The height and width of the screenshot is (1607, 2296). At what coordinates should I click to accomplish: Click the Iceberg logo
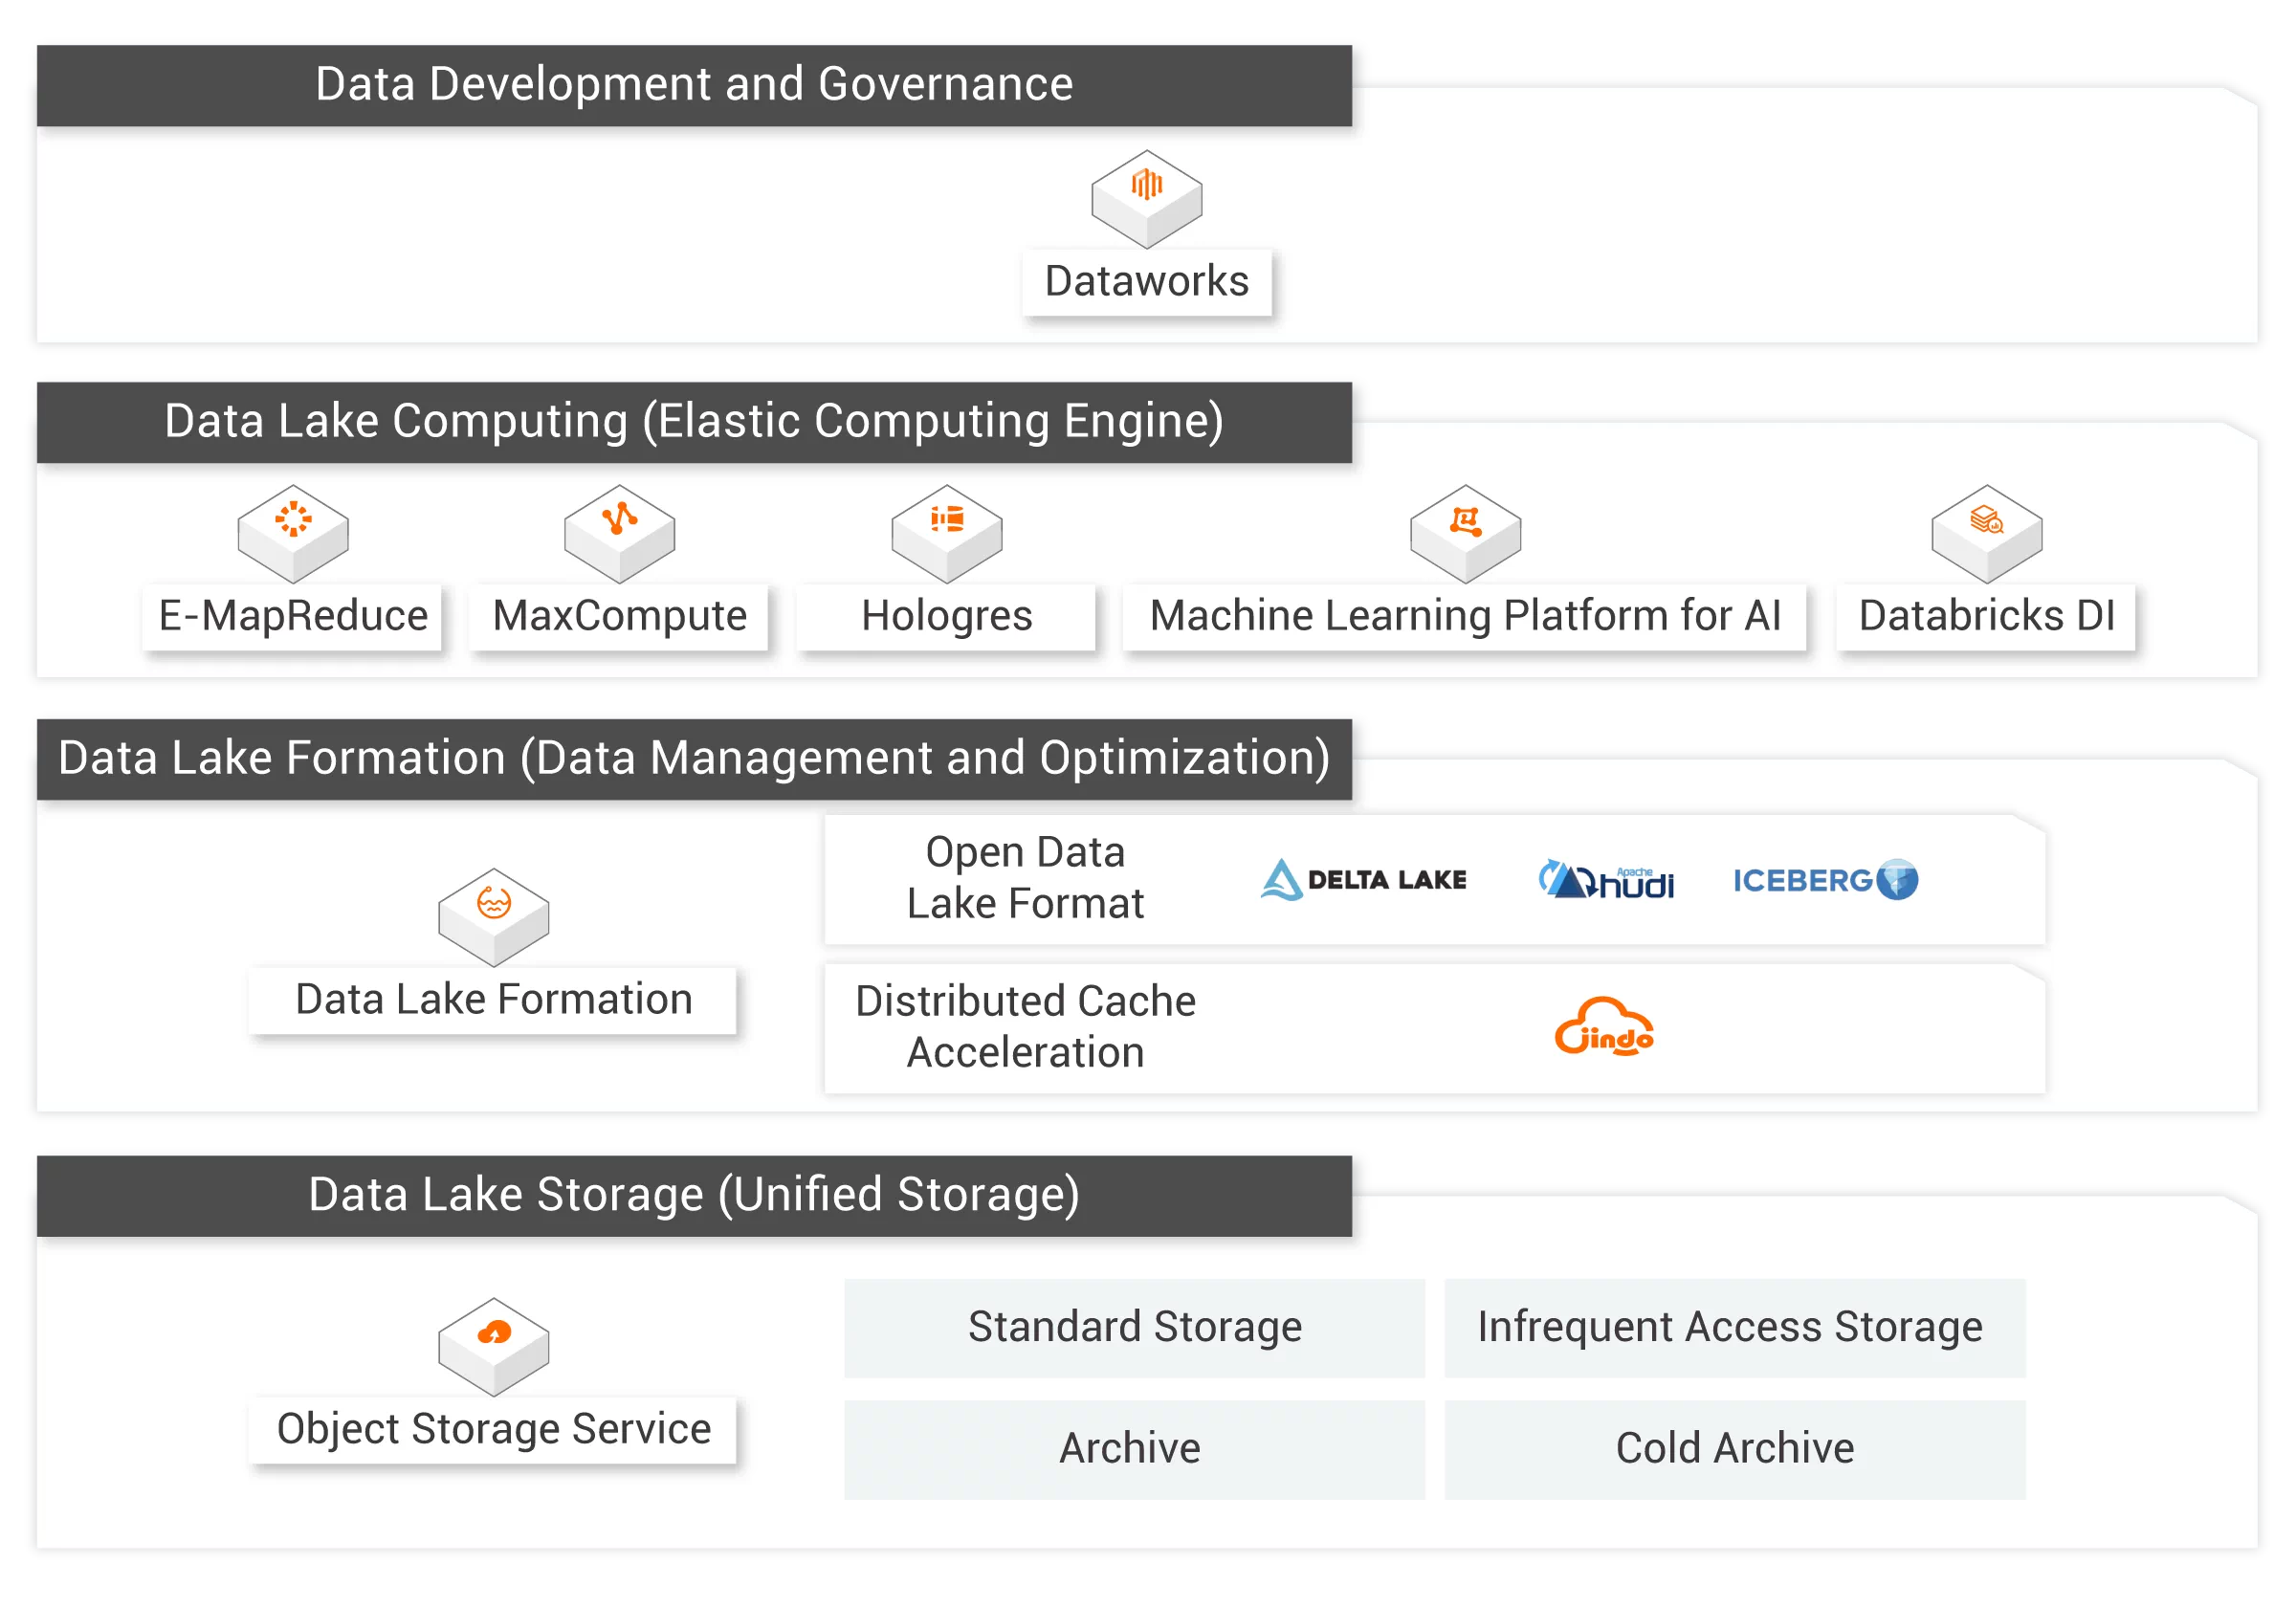point(1825,880)
